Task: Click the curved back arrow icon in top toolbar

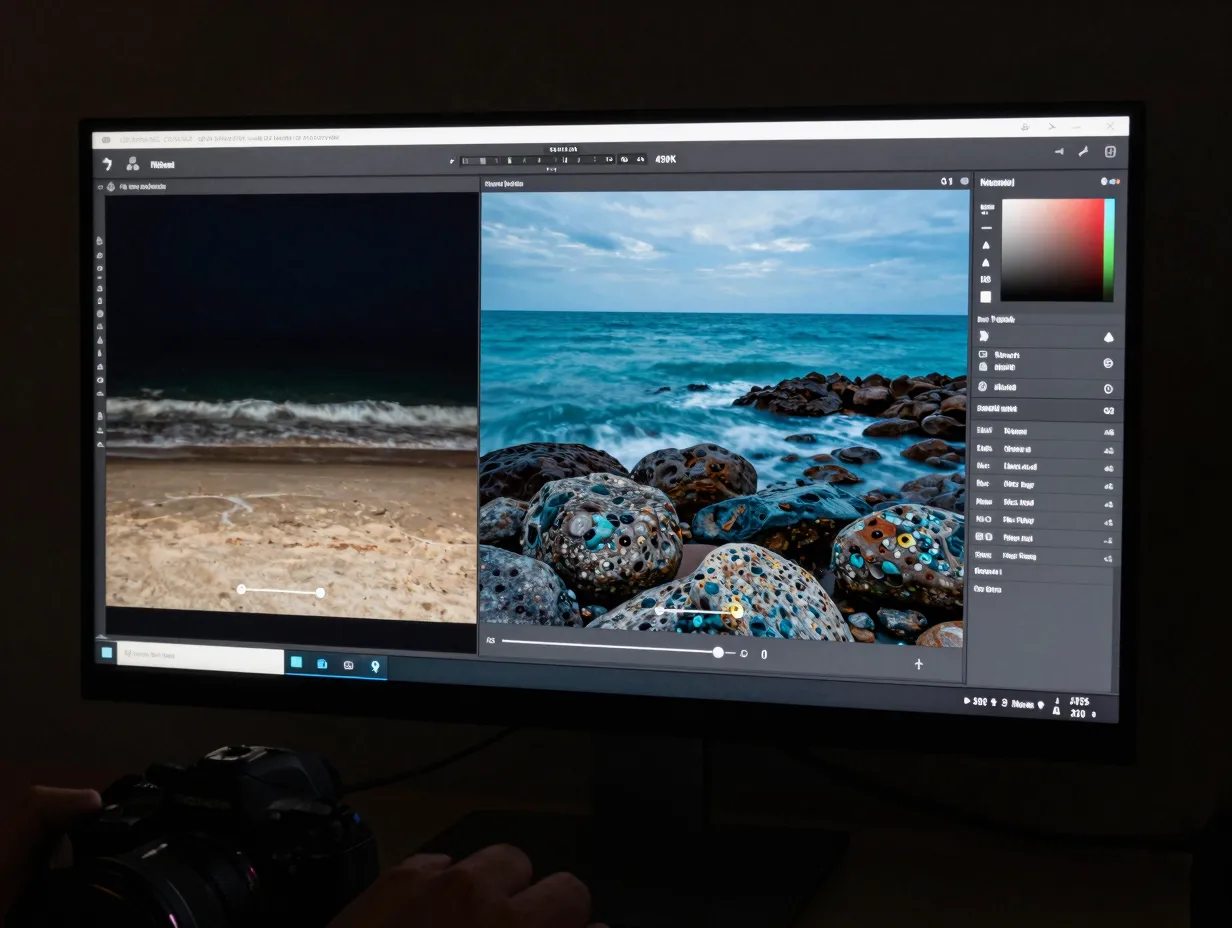Action: tap(107, 163)
